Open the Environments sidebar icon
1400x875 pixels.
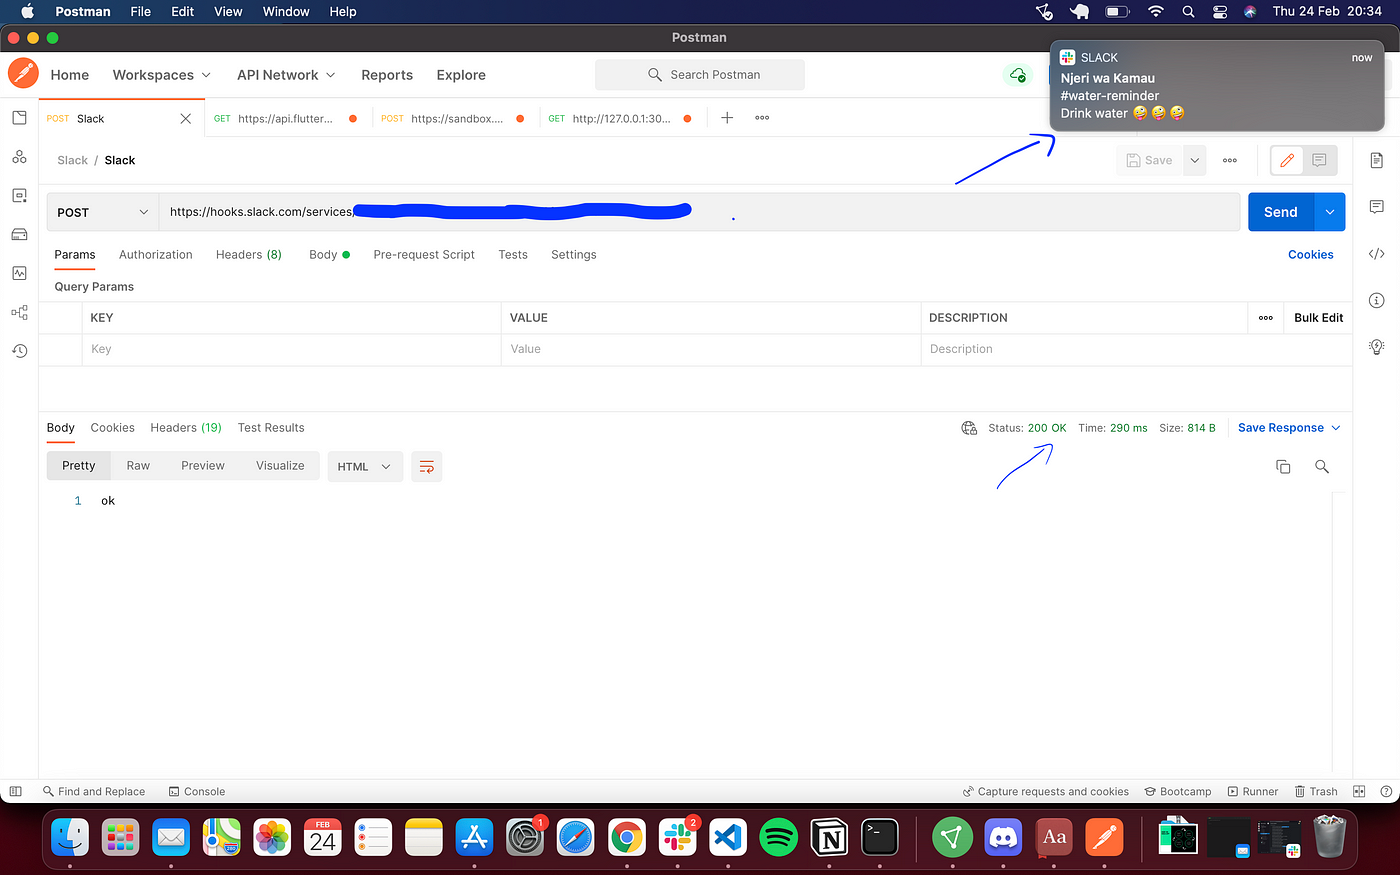tap(19, 195)
